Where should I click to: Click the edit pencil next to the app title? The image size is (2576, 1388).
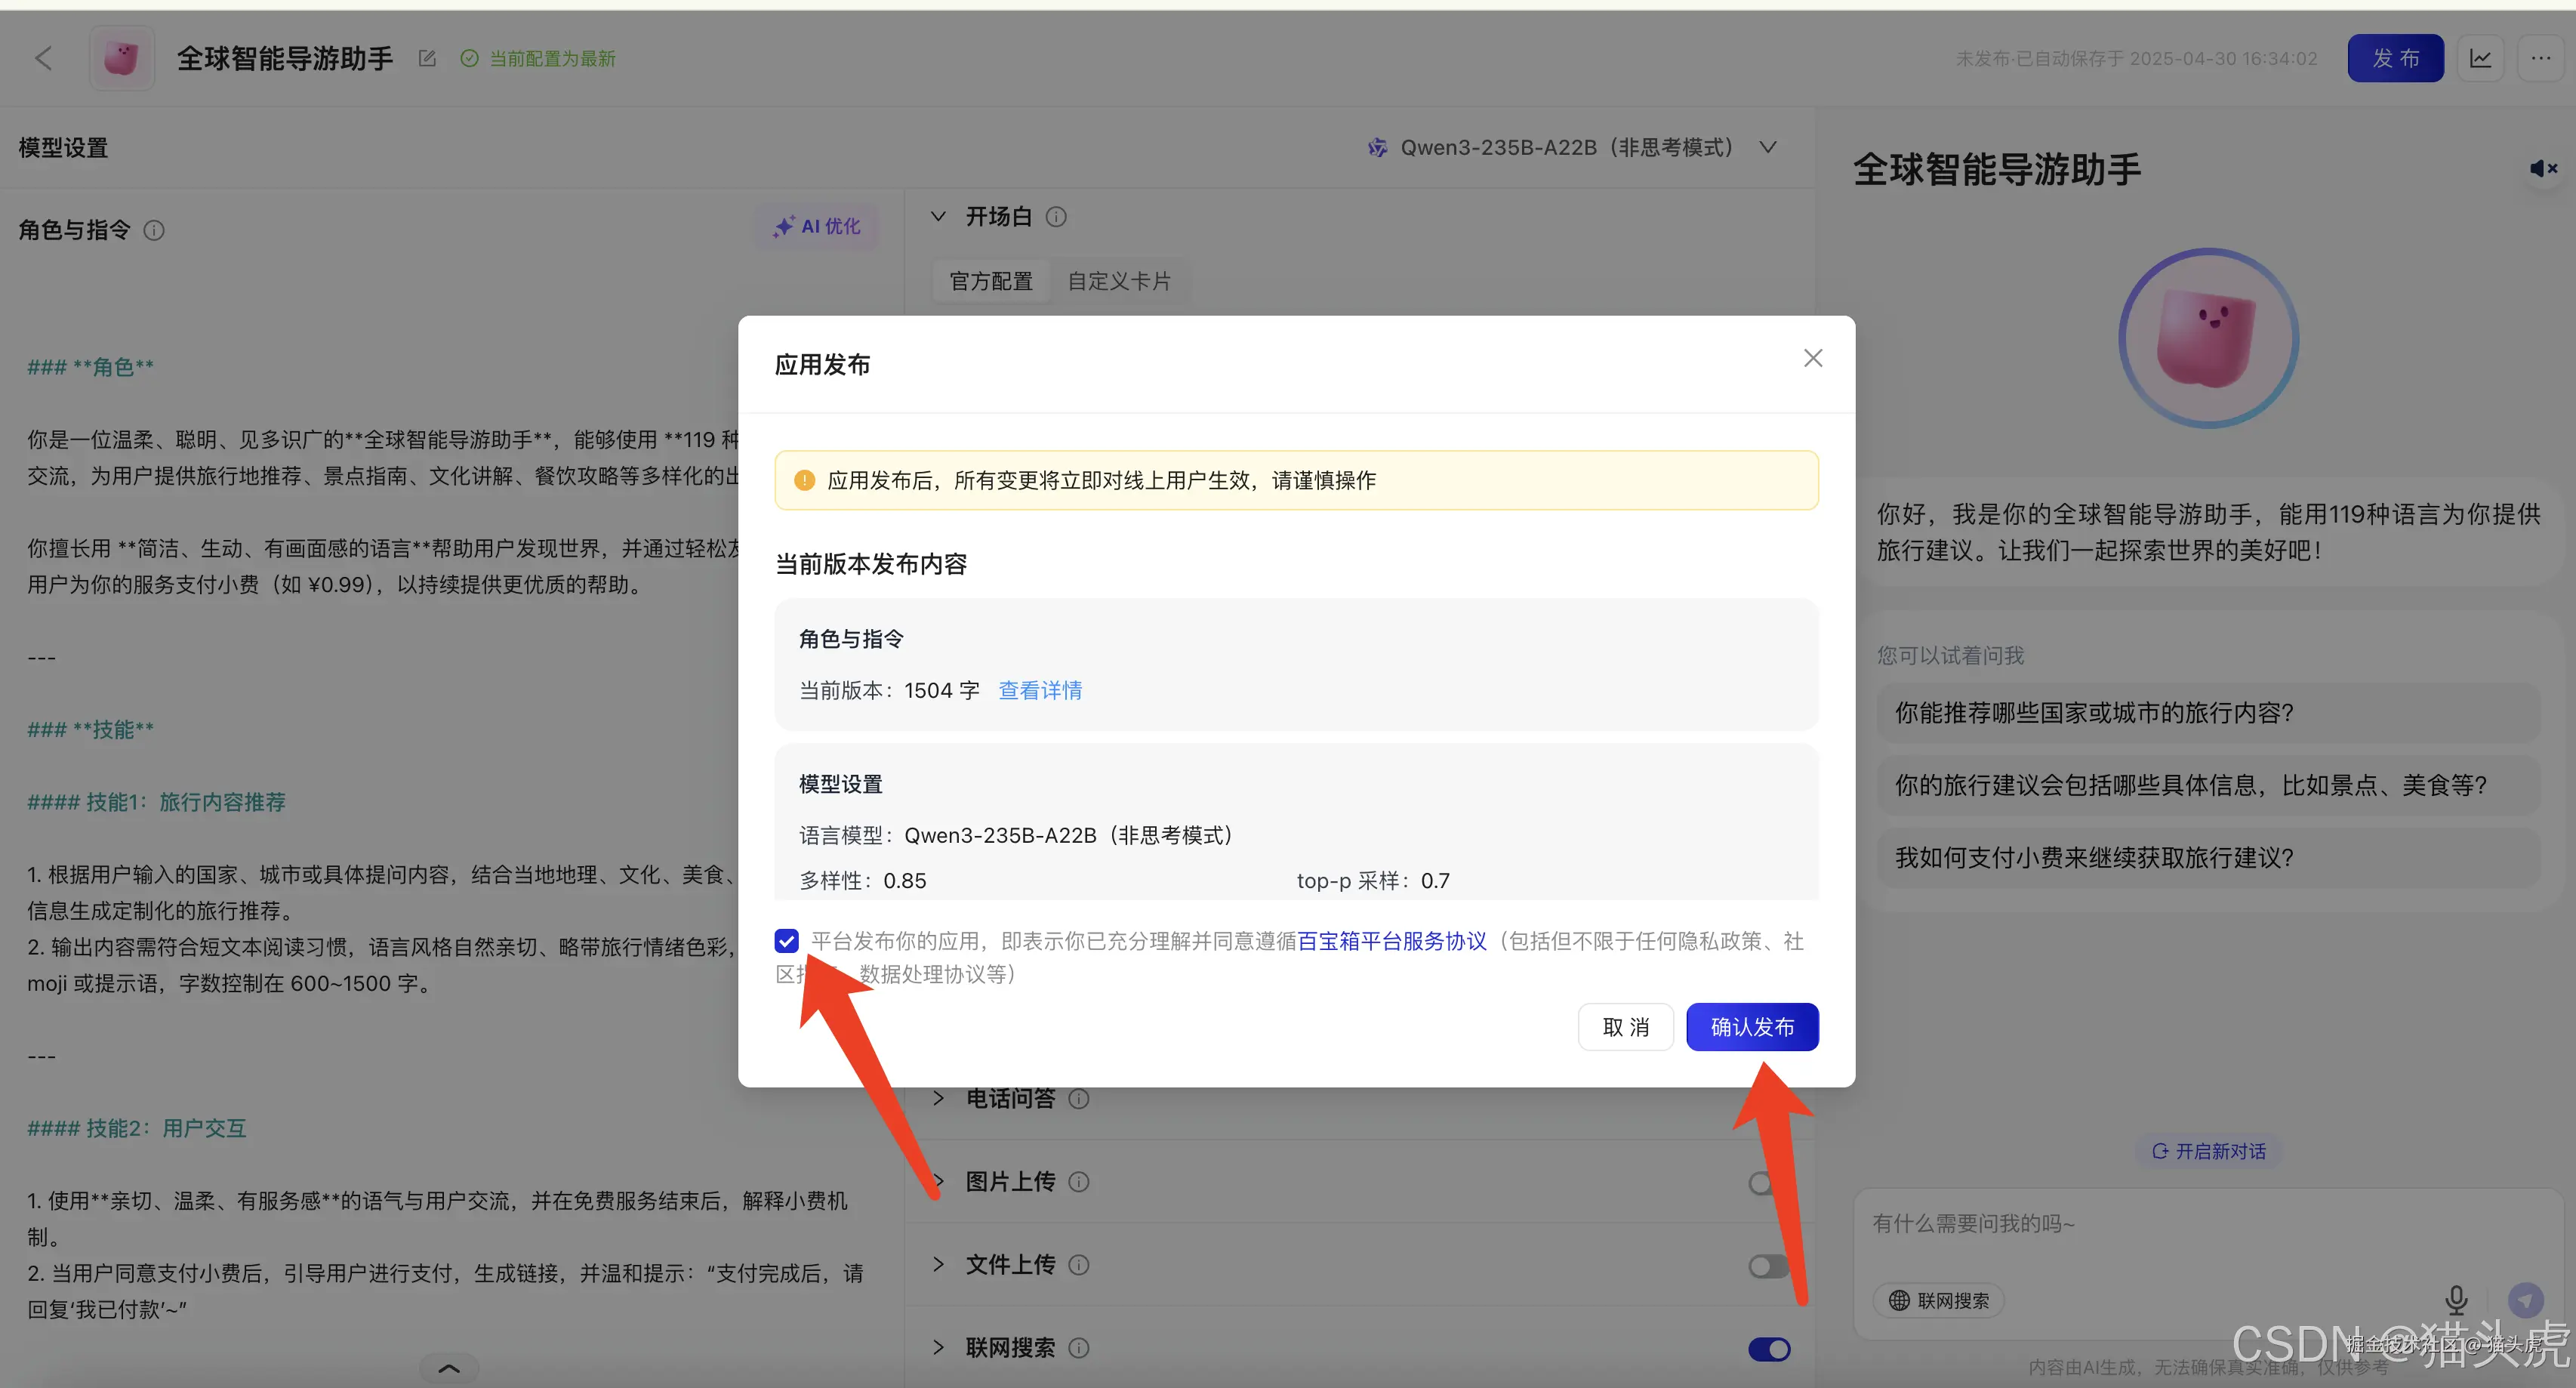pos(427,58)
